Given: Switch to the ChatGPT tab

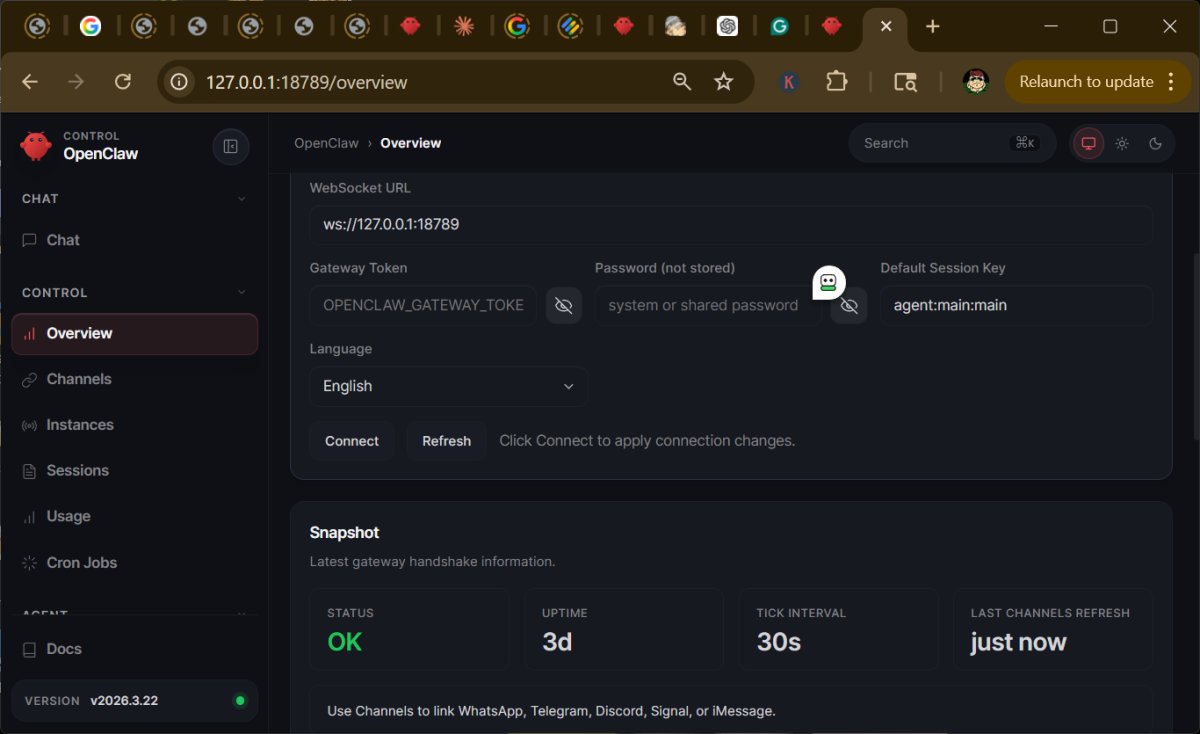Looking at the screenshot, I should tap(728, 27).
